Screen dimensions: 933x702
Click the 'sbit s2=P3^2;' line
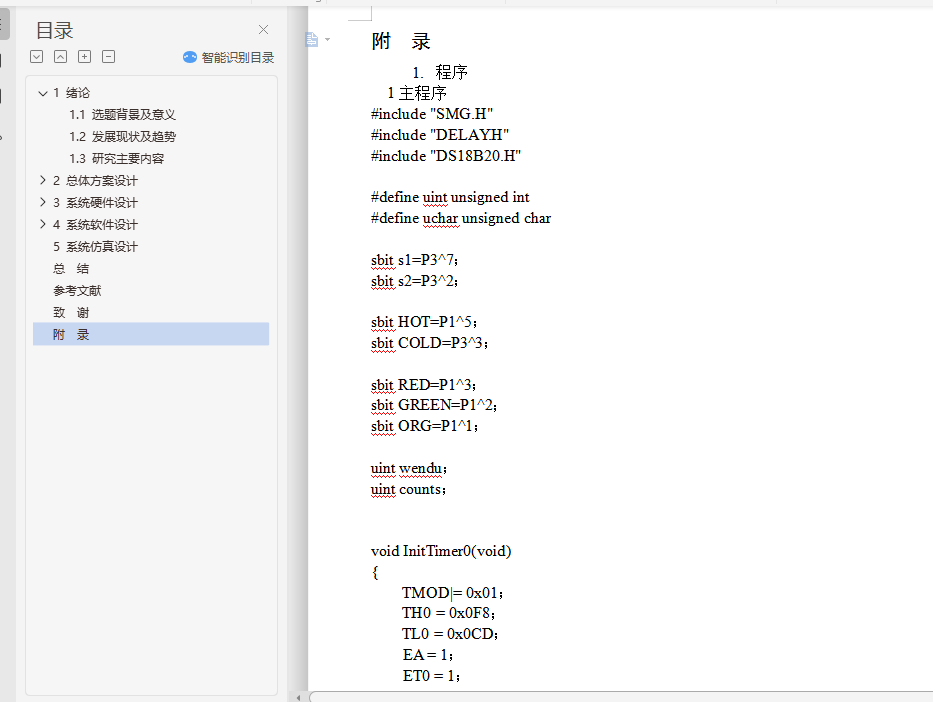(x=415, y=281)
